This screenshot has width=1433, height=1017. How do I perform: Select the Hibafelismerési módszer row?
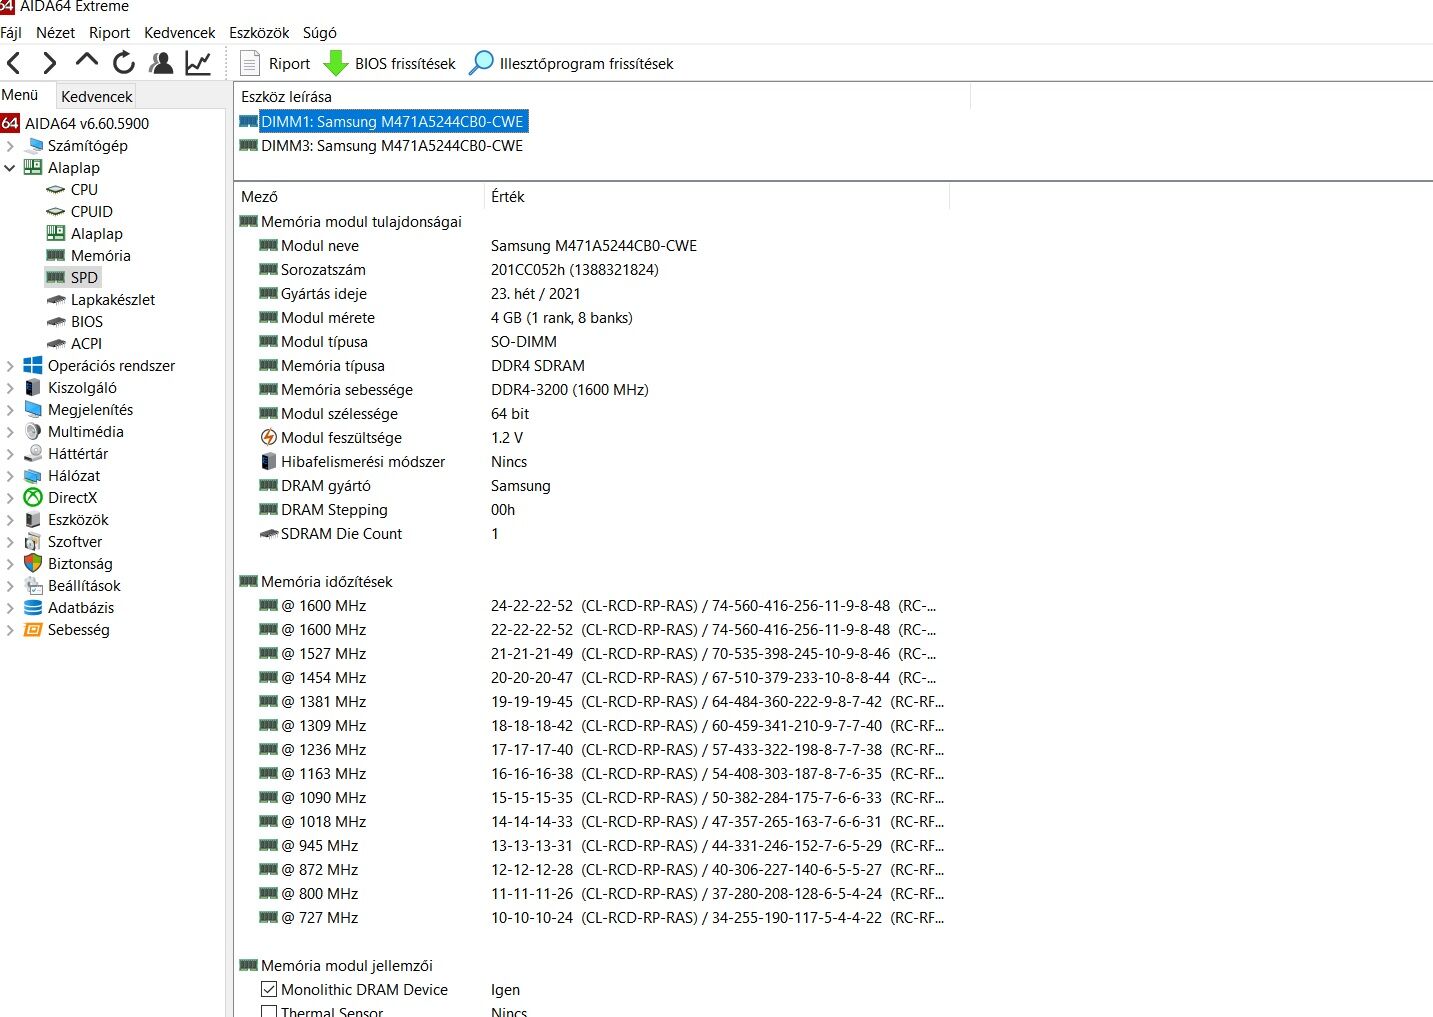click(x=590, y=461)
